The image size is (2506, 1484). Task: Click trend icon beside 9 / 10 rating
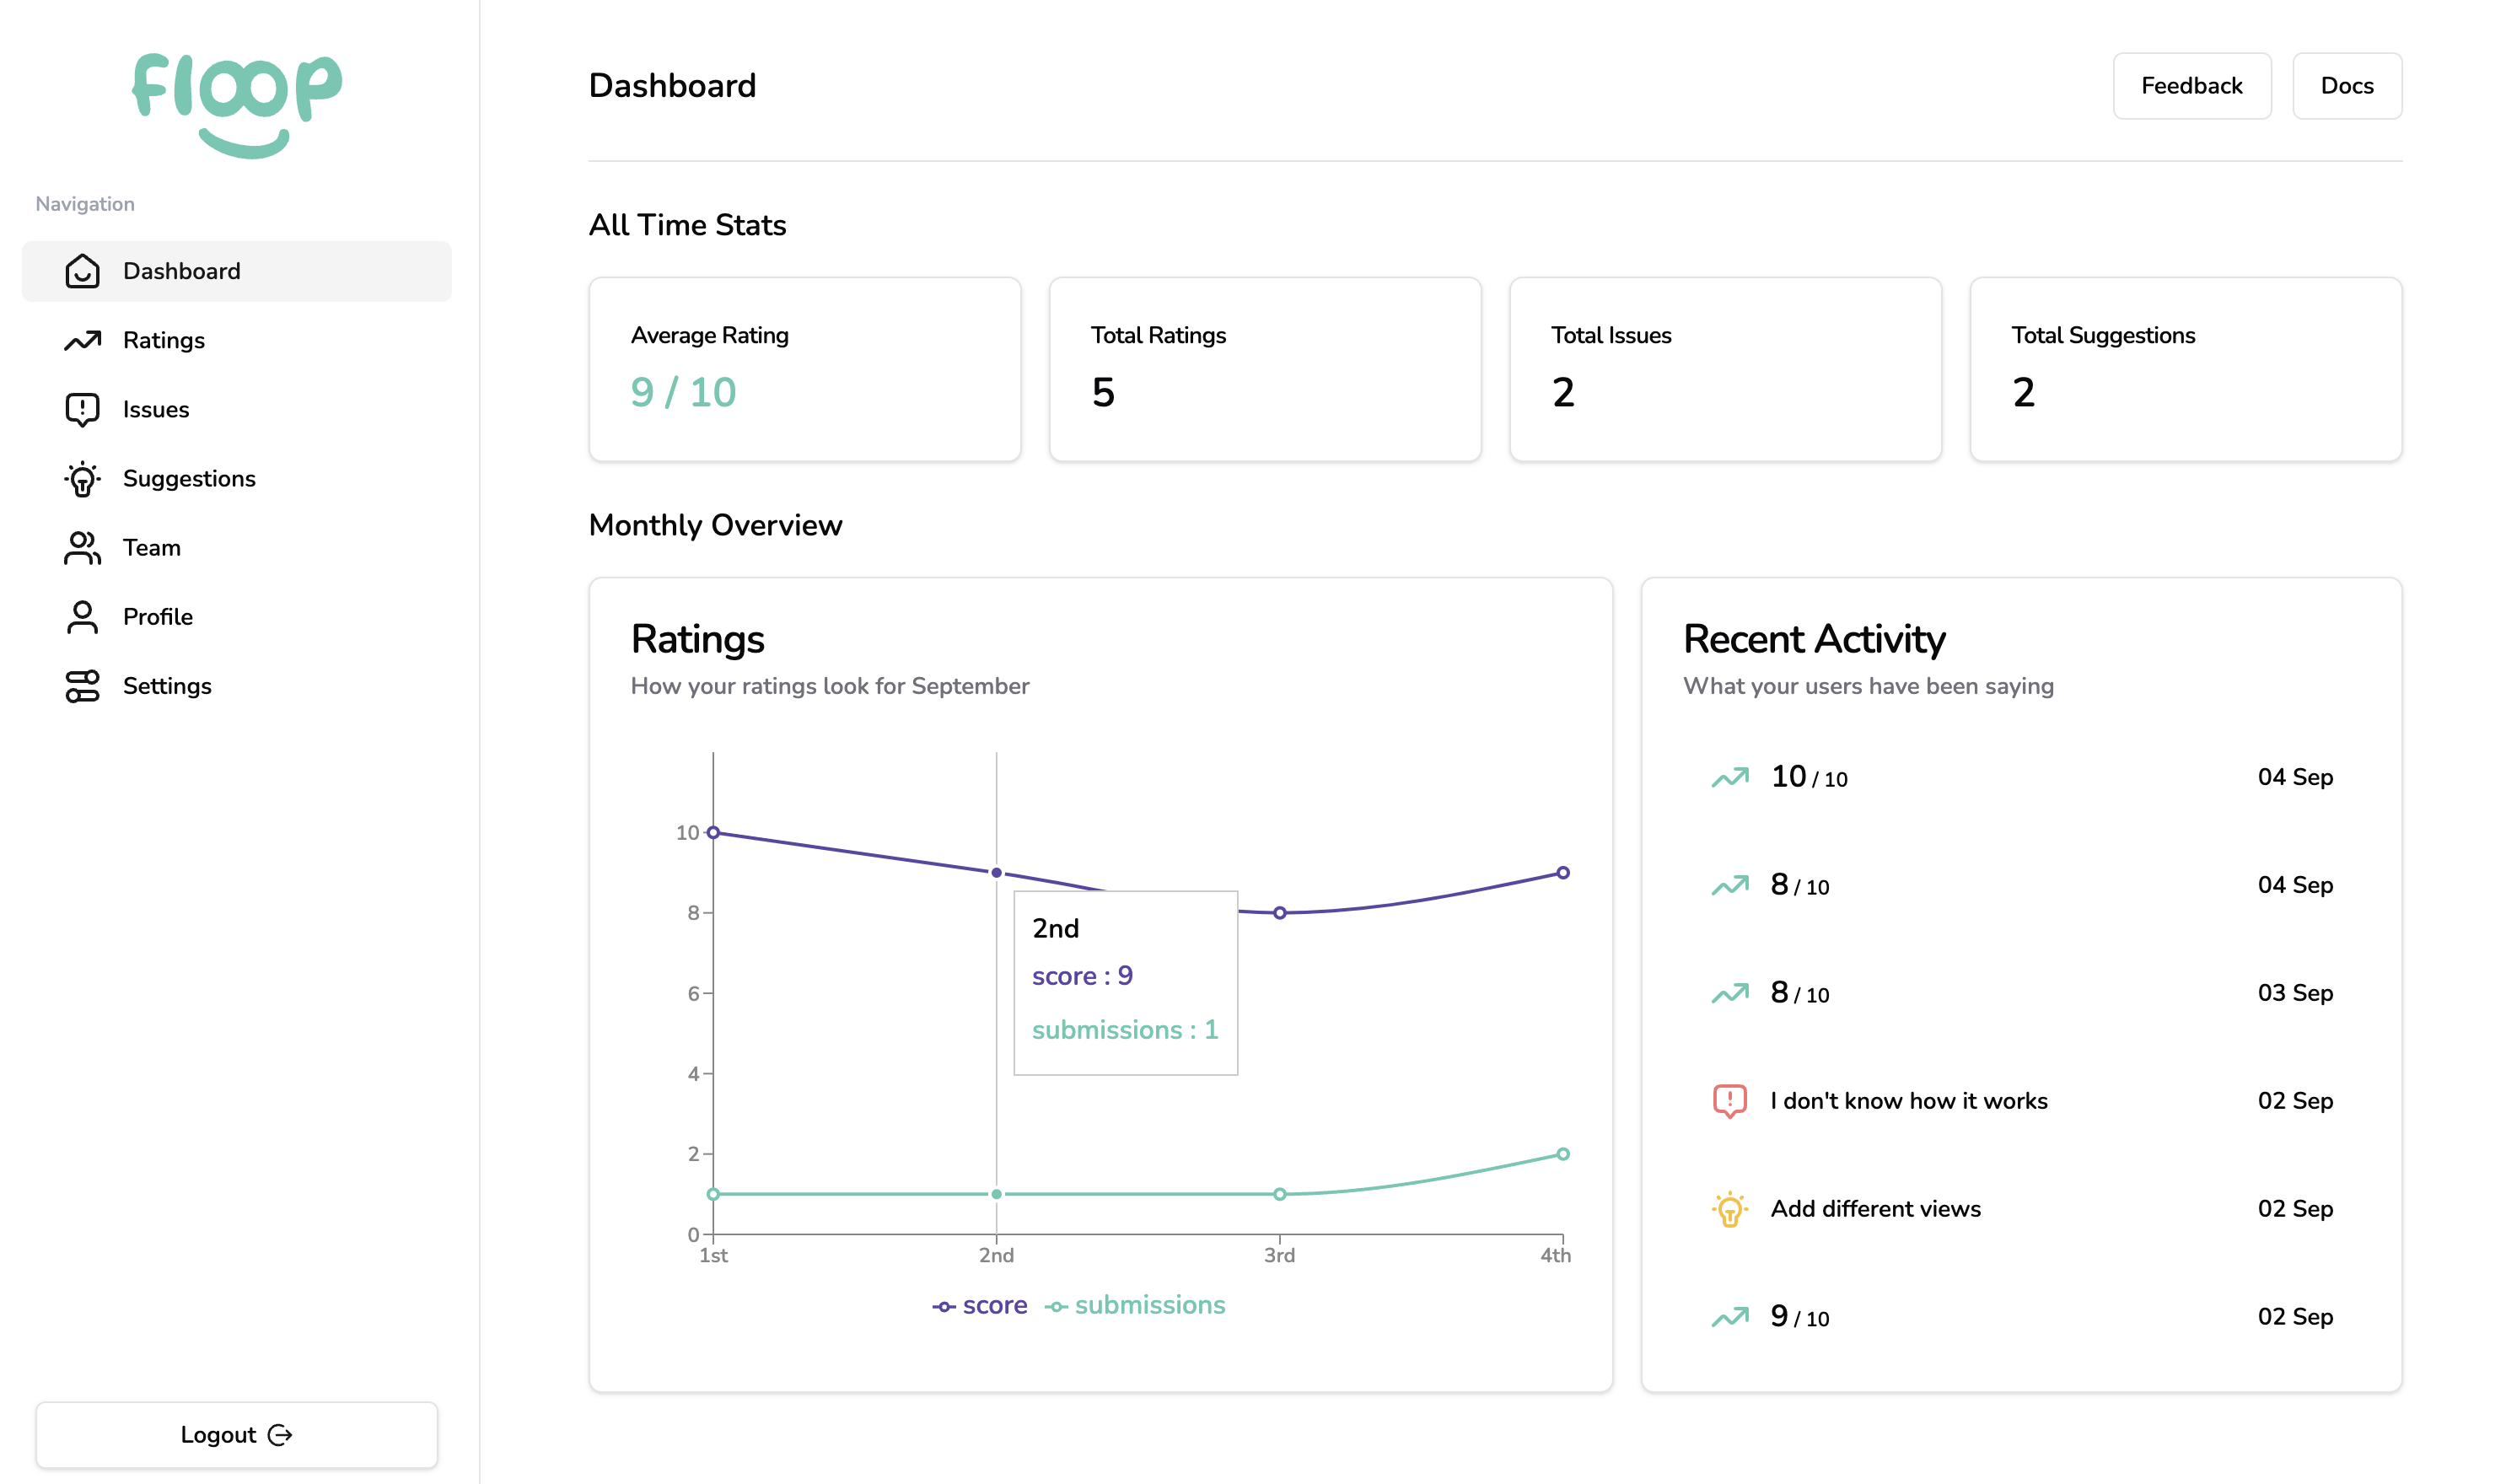pyautogui.click(x=1730, y=1317)
